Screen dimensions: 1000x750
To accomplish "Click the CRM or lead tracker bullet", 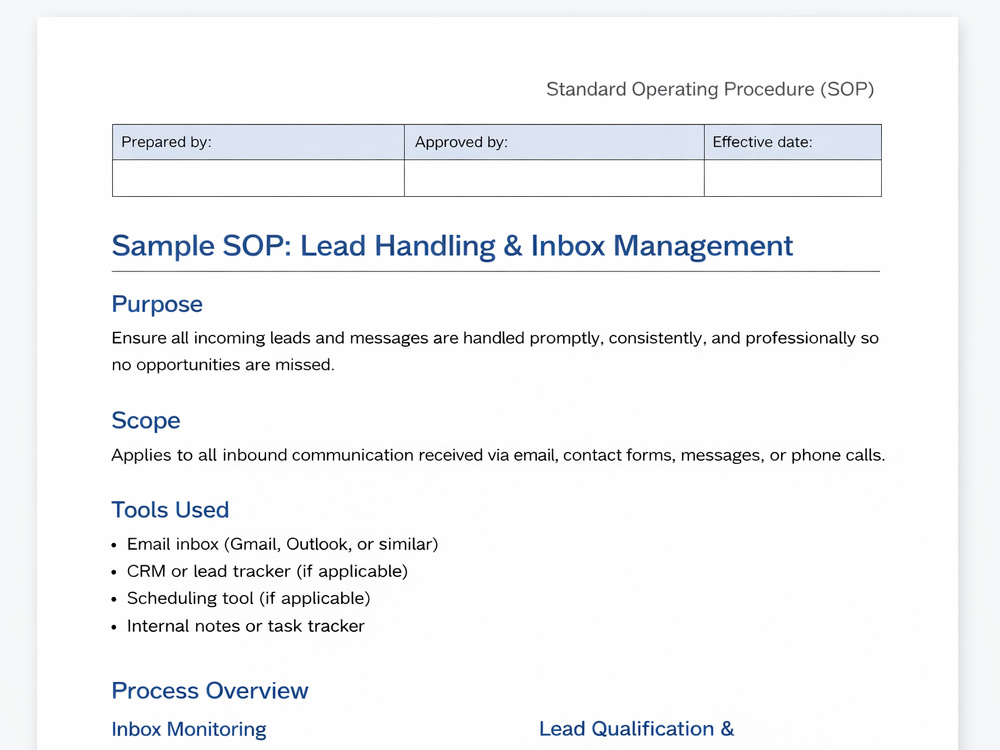I will click(267, 571).
